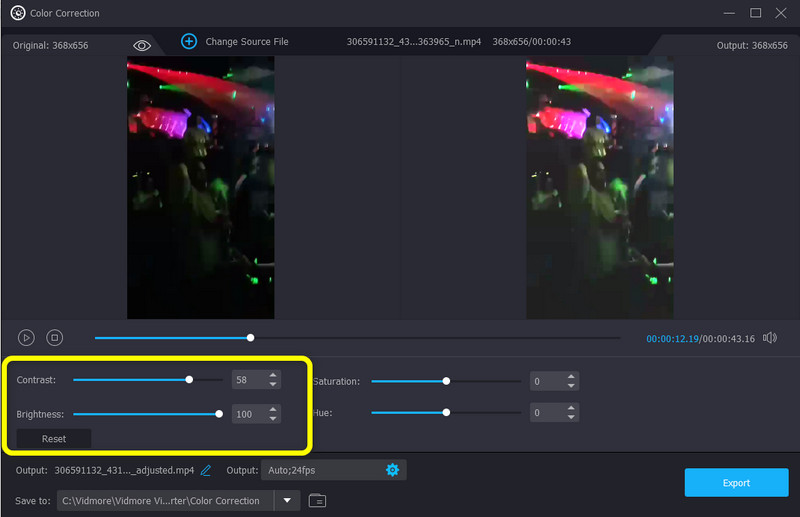Export the adjusted video
800x517 pixels.
(736, 482)
